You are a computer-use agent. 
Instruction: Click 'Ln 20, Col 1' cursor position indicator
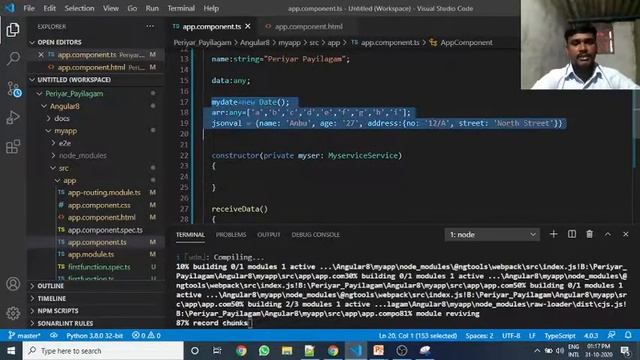pyautogui.click(x=418, y=336)
